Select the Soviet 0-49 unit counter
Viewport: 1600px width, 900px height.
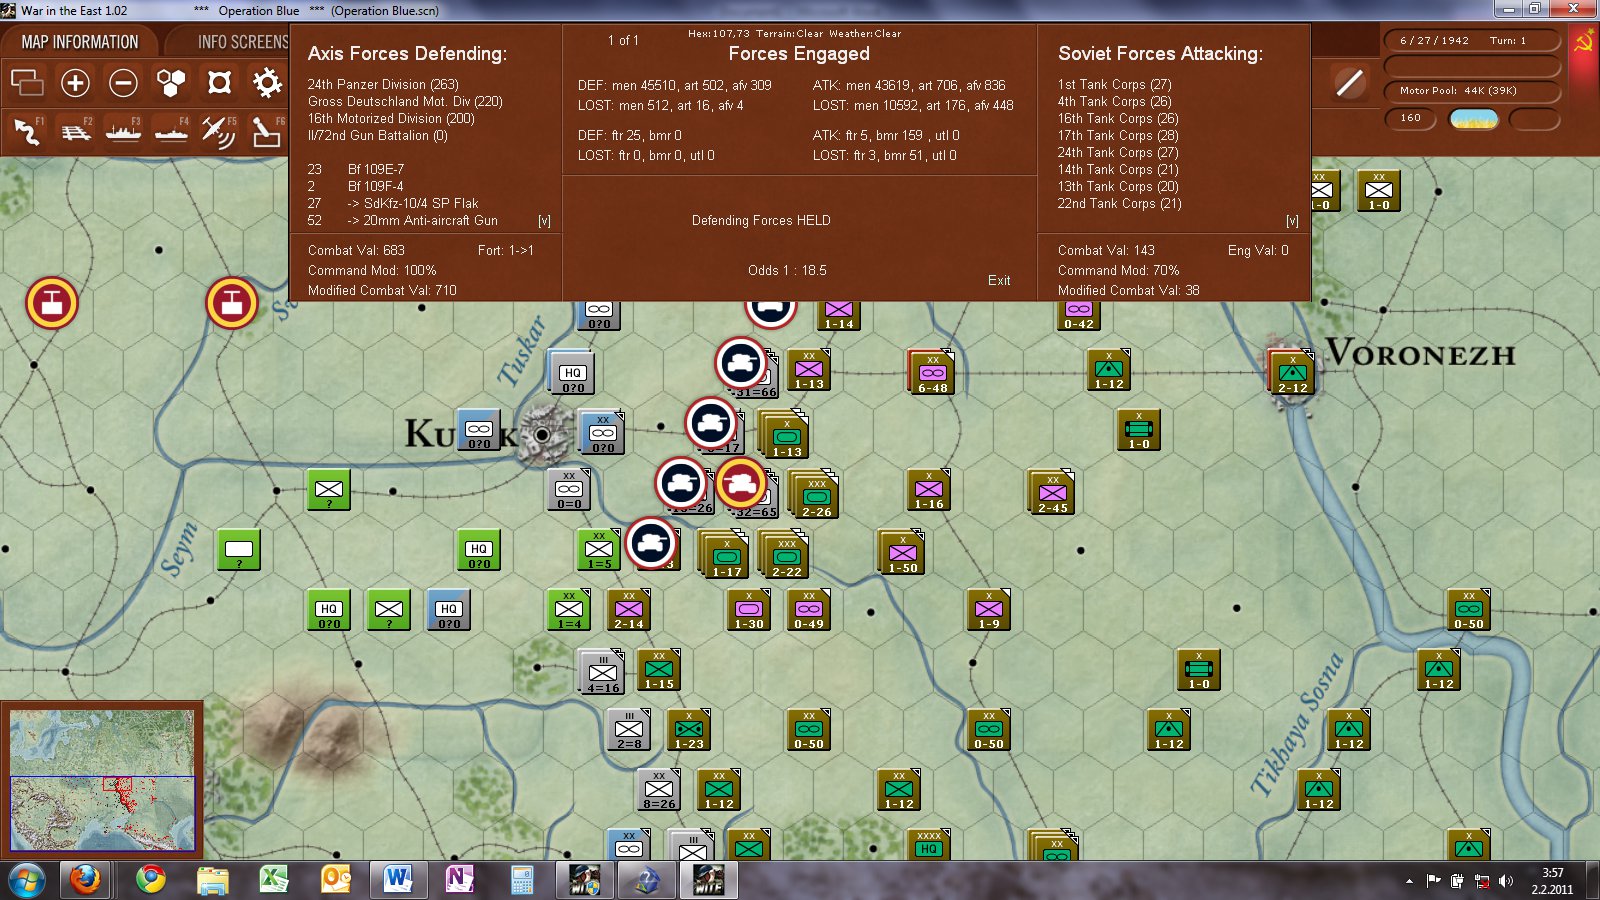[809, 609]
